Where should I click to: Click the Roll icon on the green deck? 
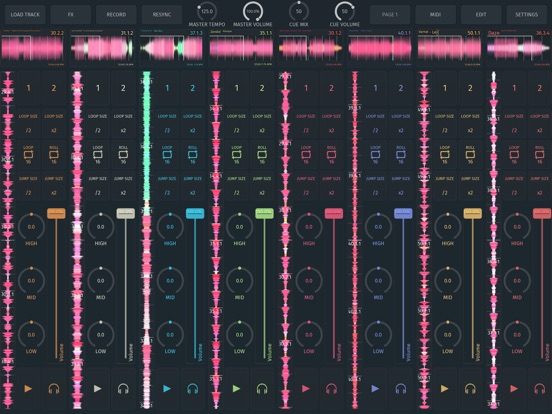(262, 155)
